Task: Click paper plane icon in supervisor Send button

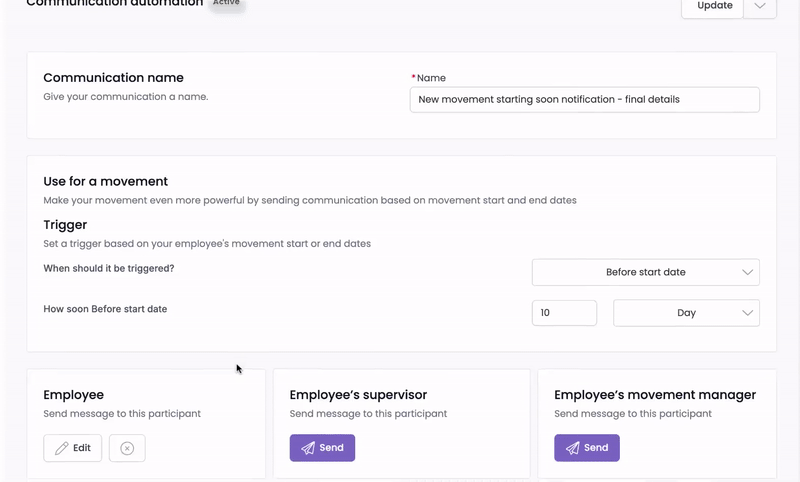Action: (308, 448)
